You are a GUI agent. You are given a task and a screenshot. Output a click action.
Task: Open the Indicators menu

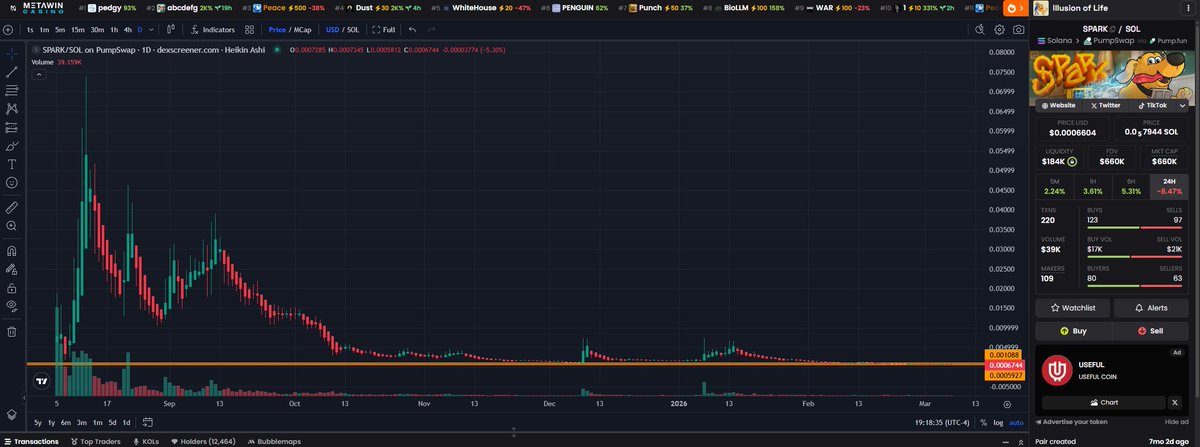click(x=212, y=30)
